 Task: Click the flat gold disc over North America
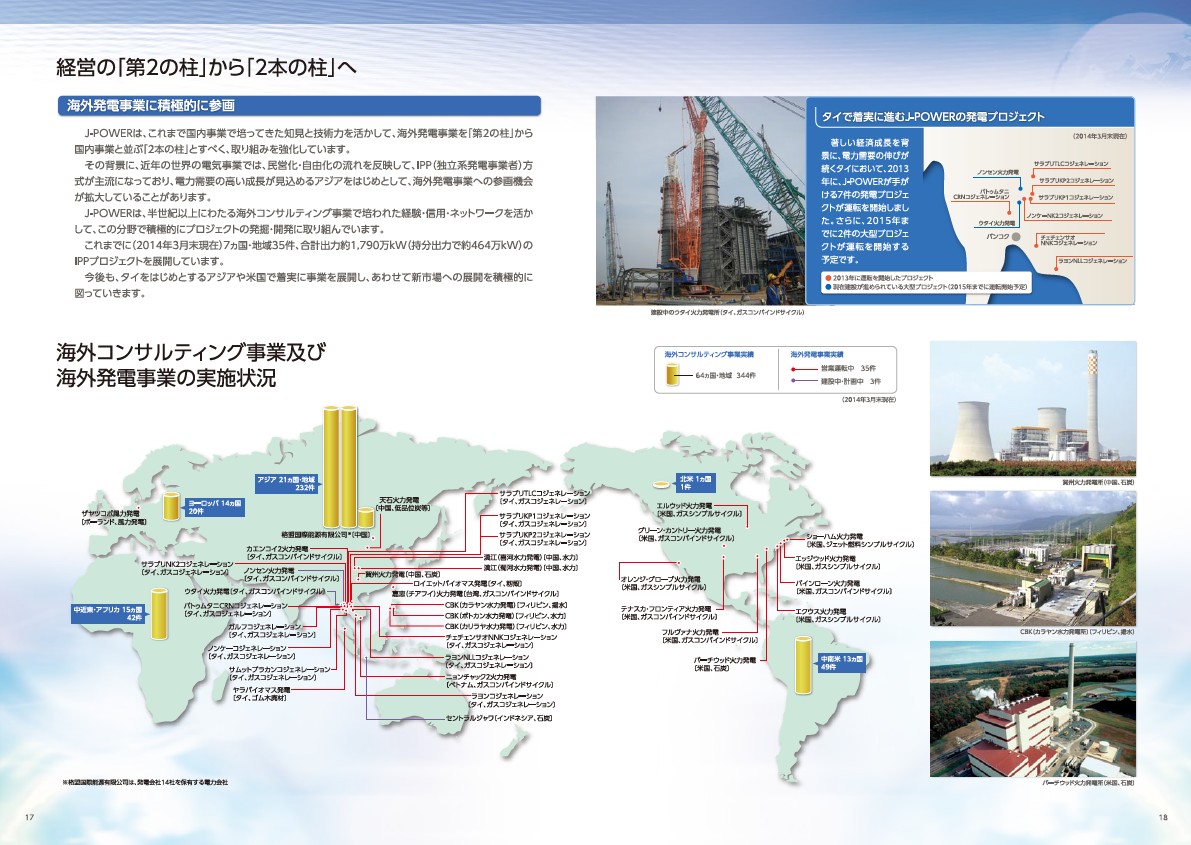point(664,484)
